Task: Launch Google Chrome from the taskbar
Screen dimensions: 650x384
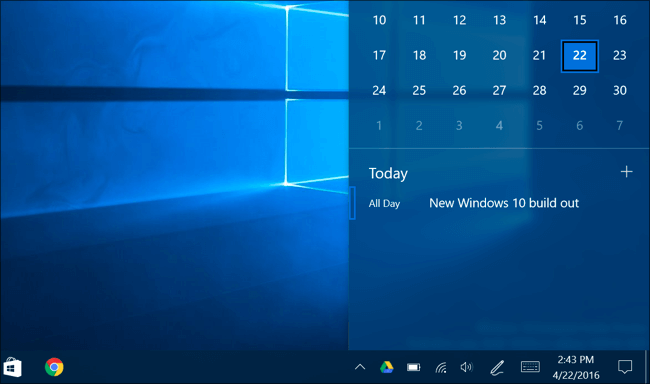Action: click(54, 367)
